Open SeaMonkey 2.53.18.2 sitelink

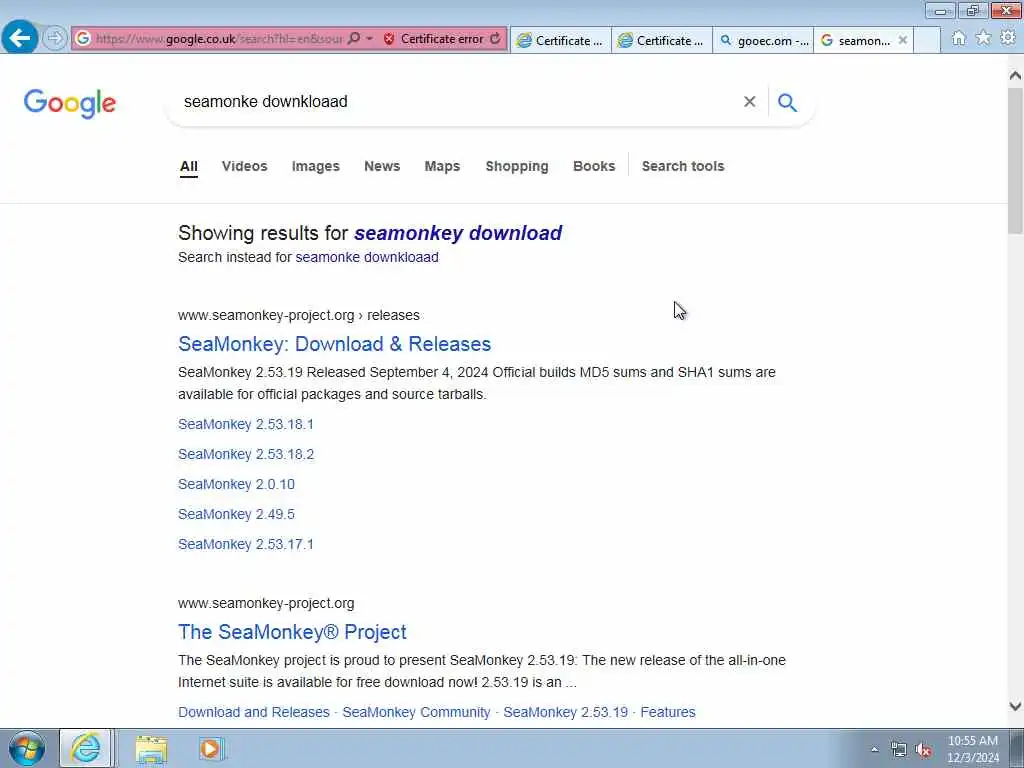(x=246, y=455)
